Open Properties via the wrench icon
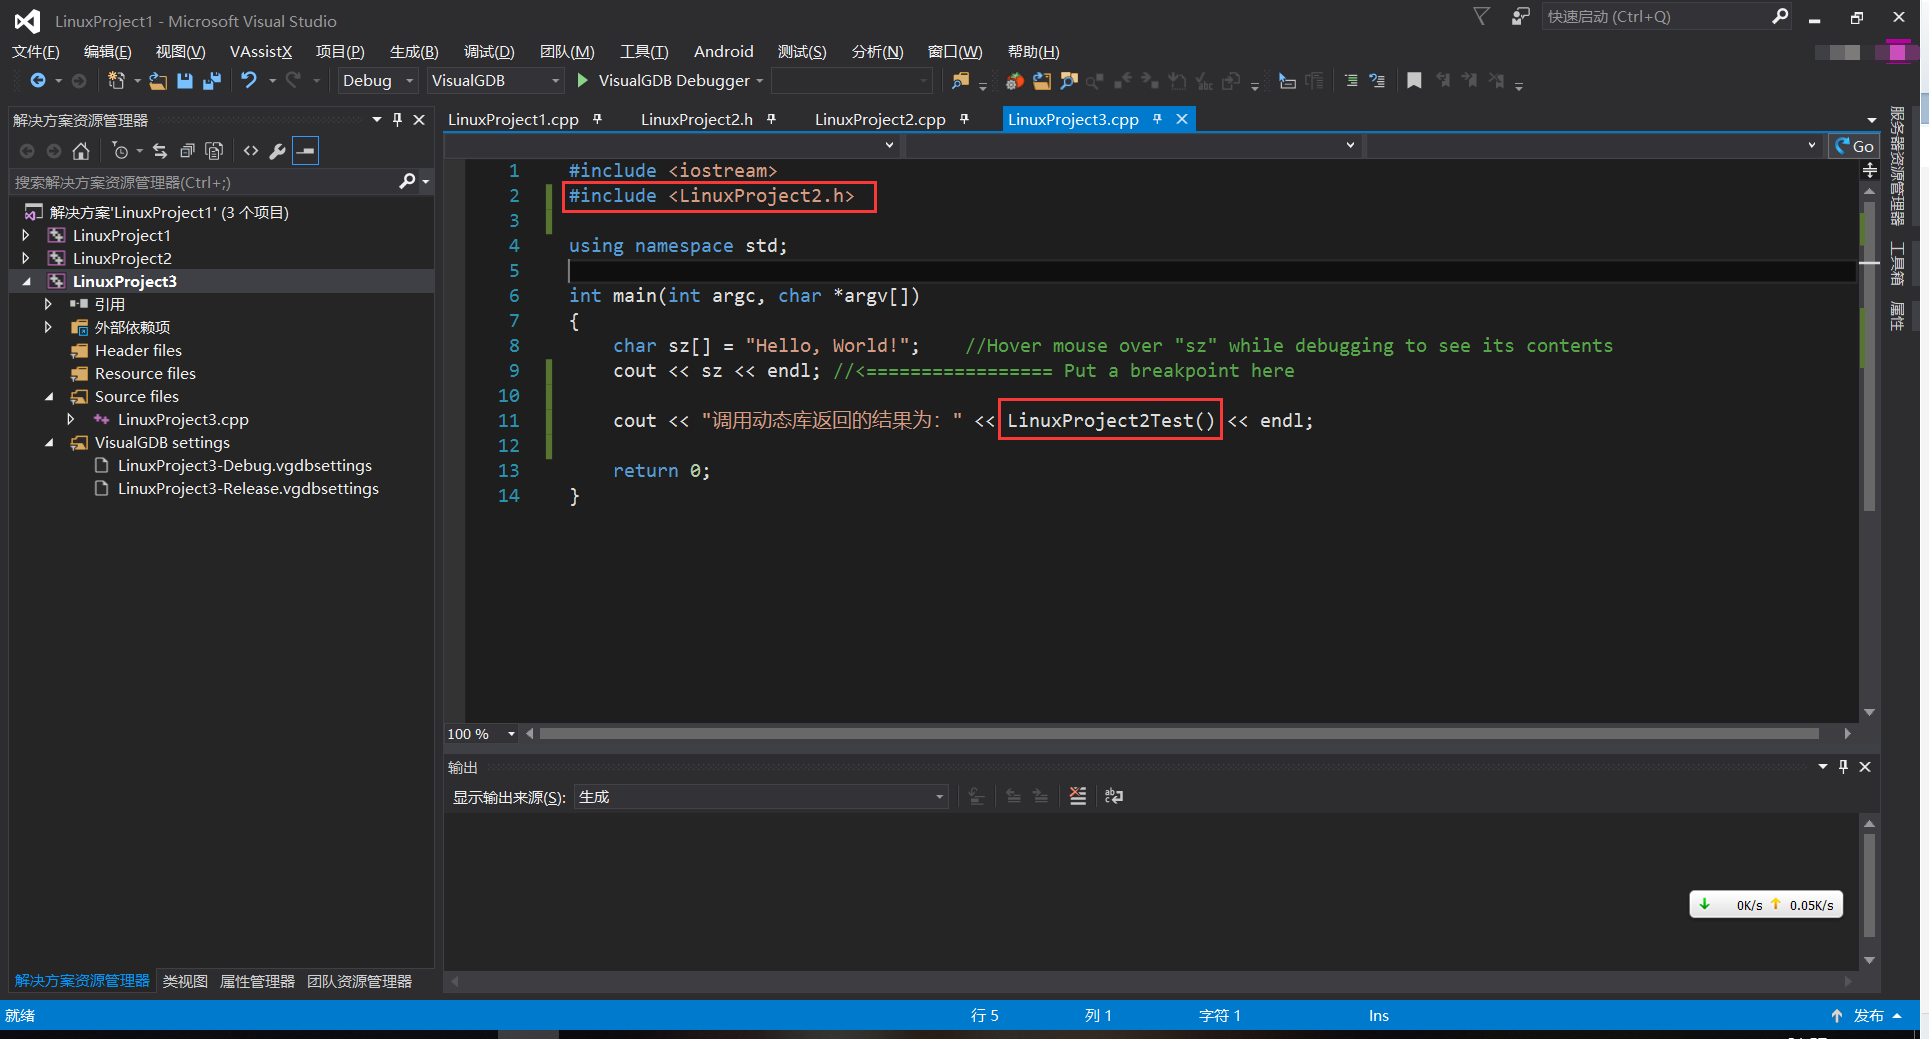The width and height of the screenshot is (1929, 1039). pos(278,151)
